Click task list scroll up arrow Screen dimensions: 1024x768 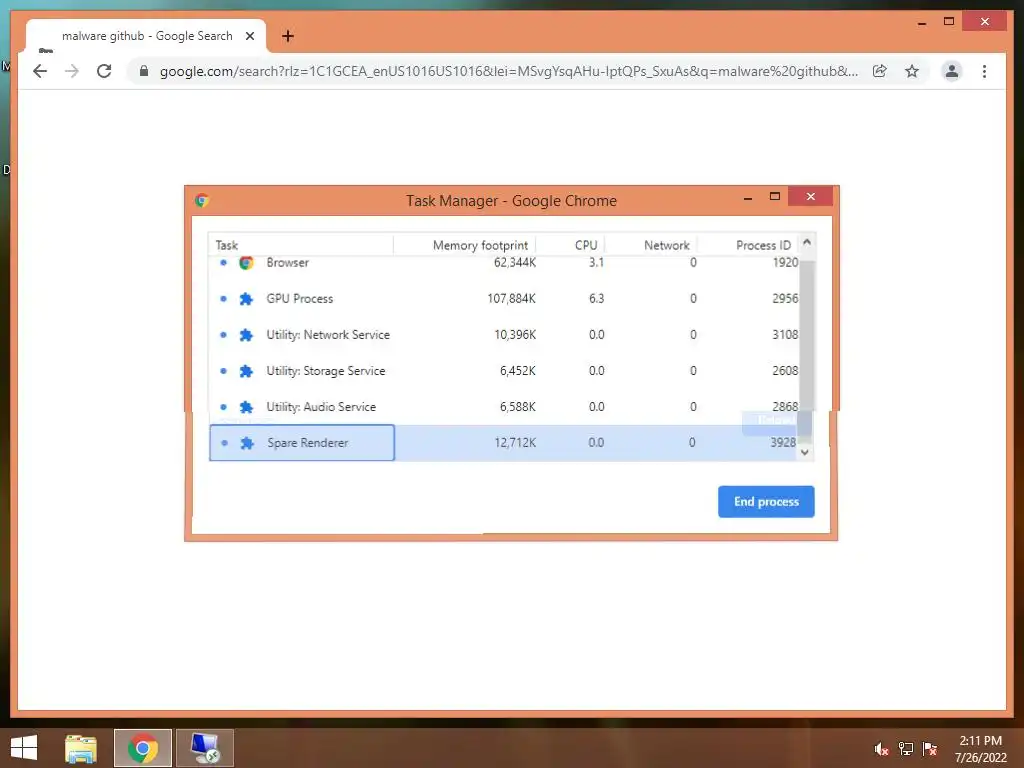pyautogui.click(x=807, y=242)
